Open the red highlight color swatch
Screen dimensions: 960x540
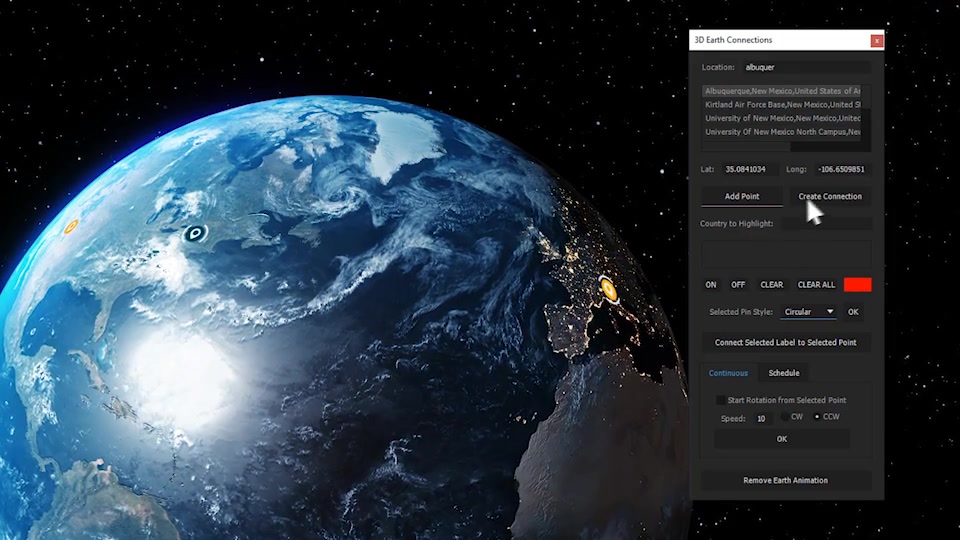point(857,285)
